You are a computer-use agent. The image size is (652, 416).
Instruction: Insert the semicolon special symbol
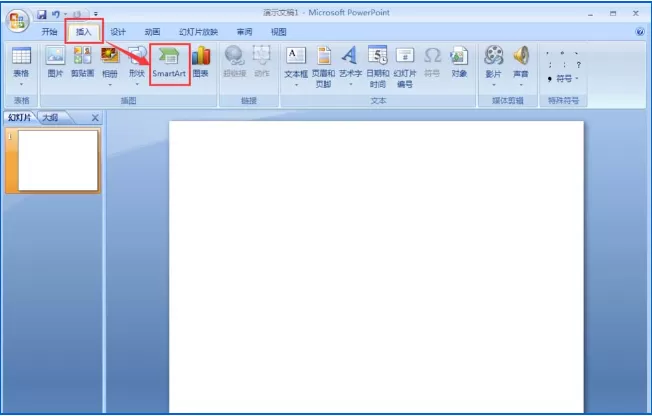point(550,65)
